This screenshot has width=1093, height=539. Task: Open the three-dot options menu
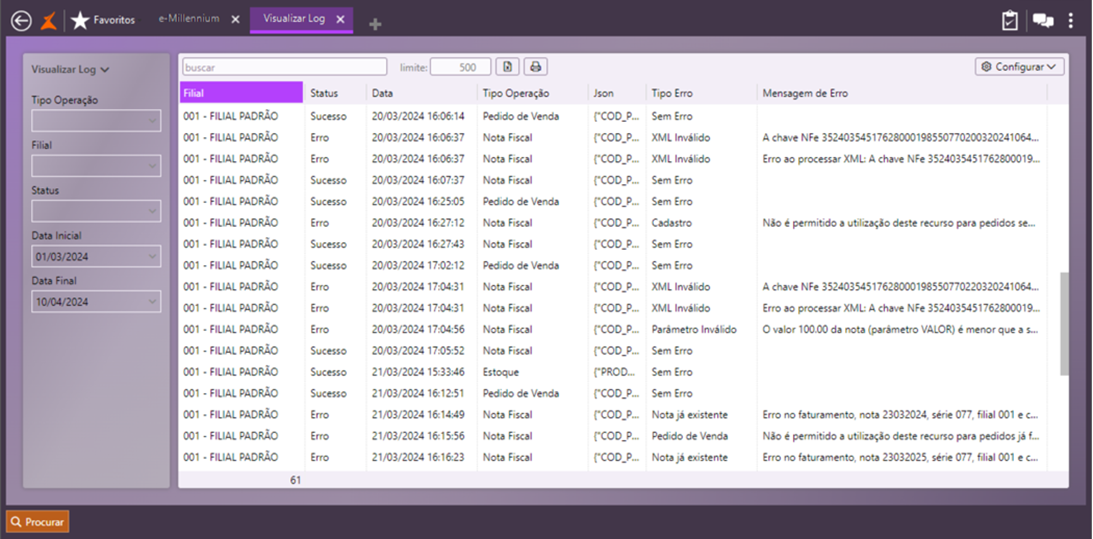coord(1071,20)
